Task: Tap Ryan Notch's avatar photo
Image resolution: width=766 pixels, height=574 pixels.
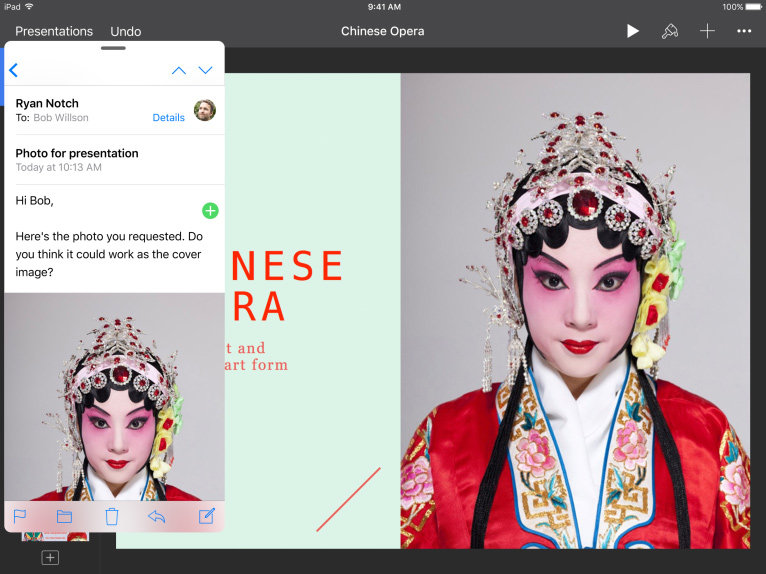Action: click(x=204, y=110)
